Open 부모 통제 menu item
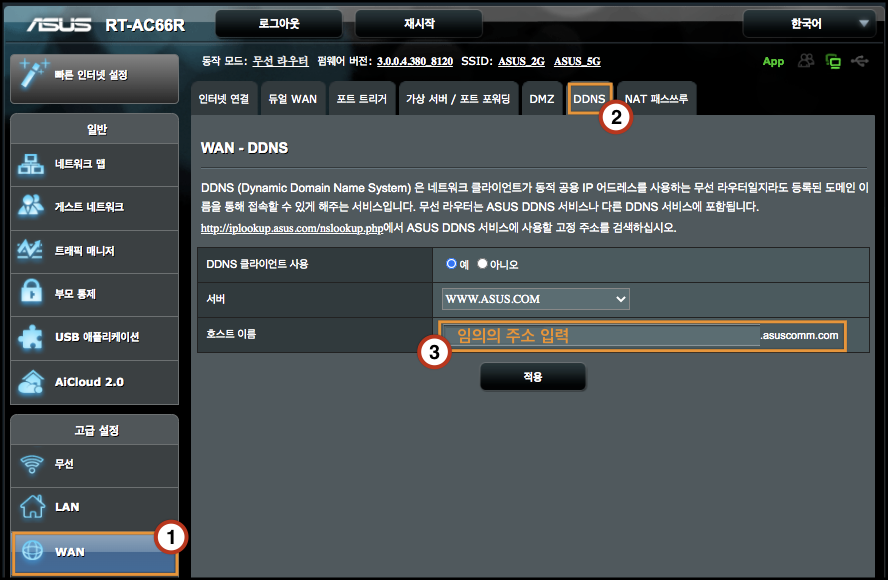888x580 pixels. [x=95, y=295]
